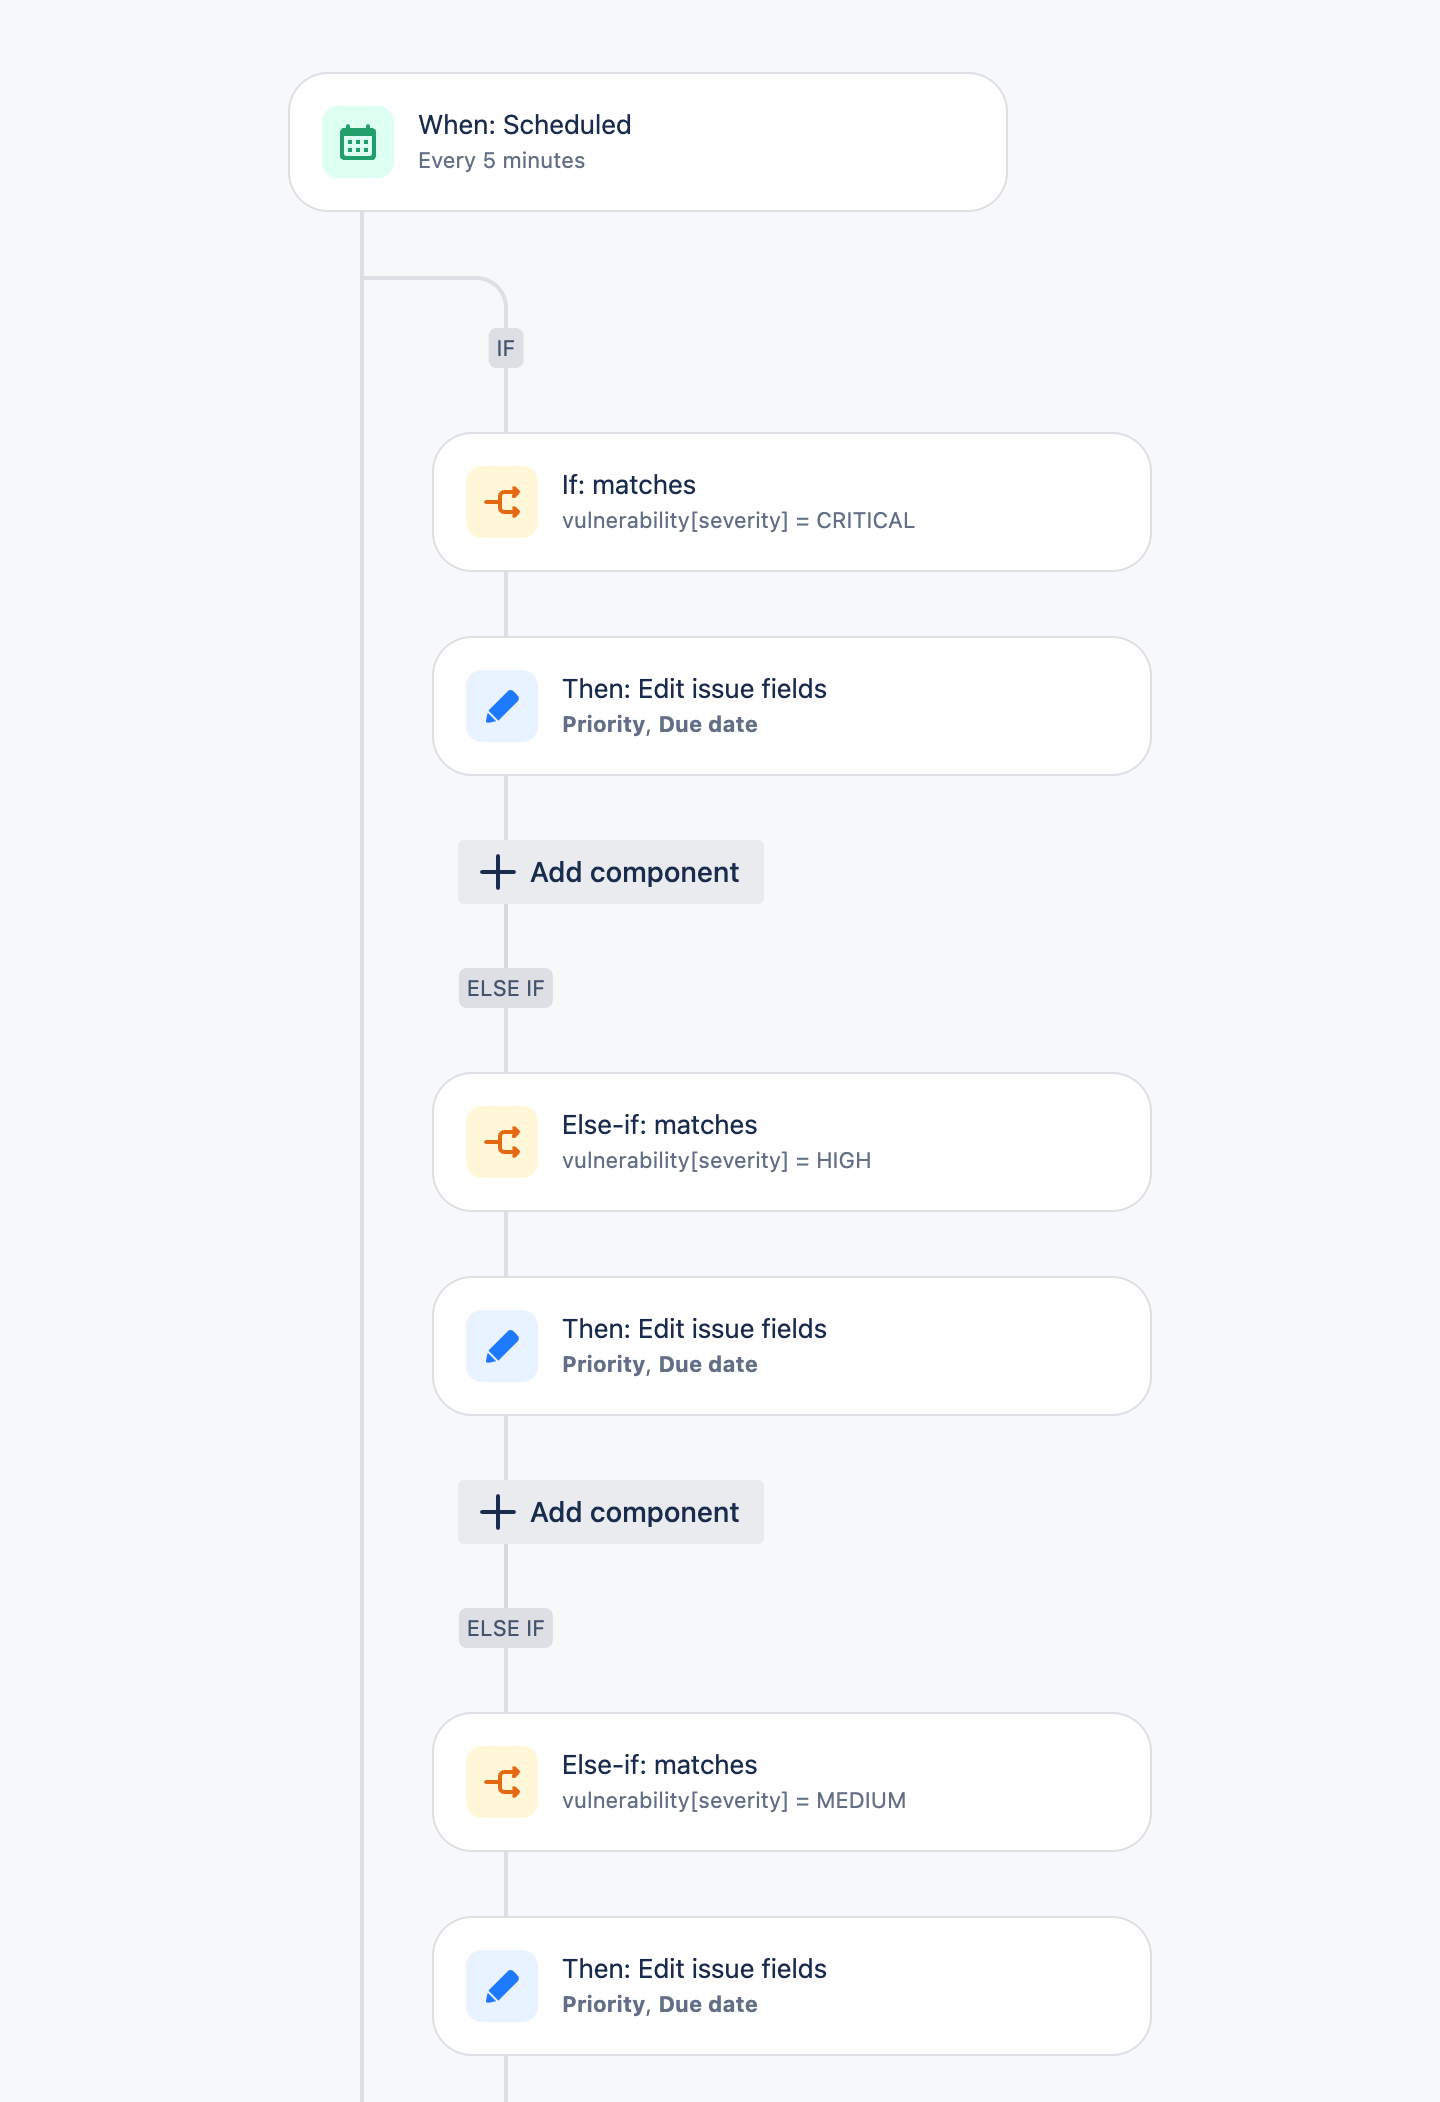
Task: Open the Edit issue fields card under the HIGH branch
Action: click(791, 1345)
